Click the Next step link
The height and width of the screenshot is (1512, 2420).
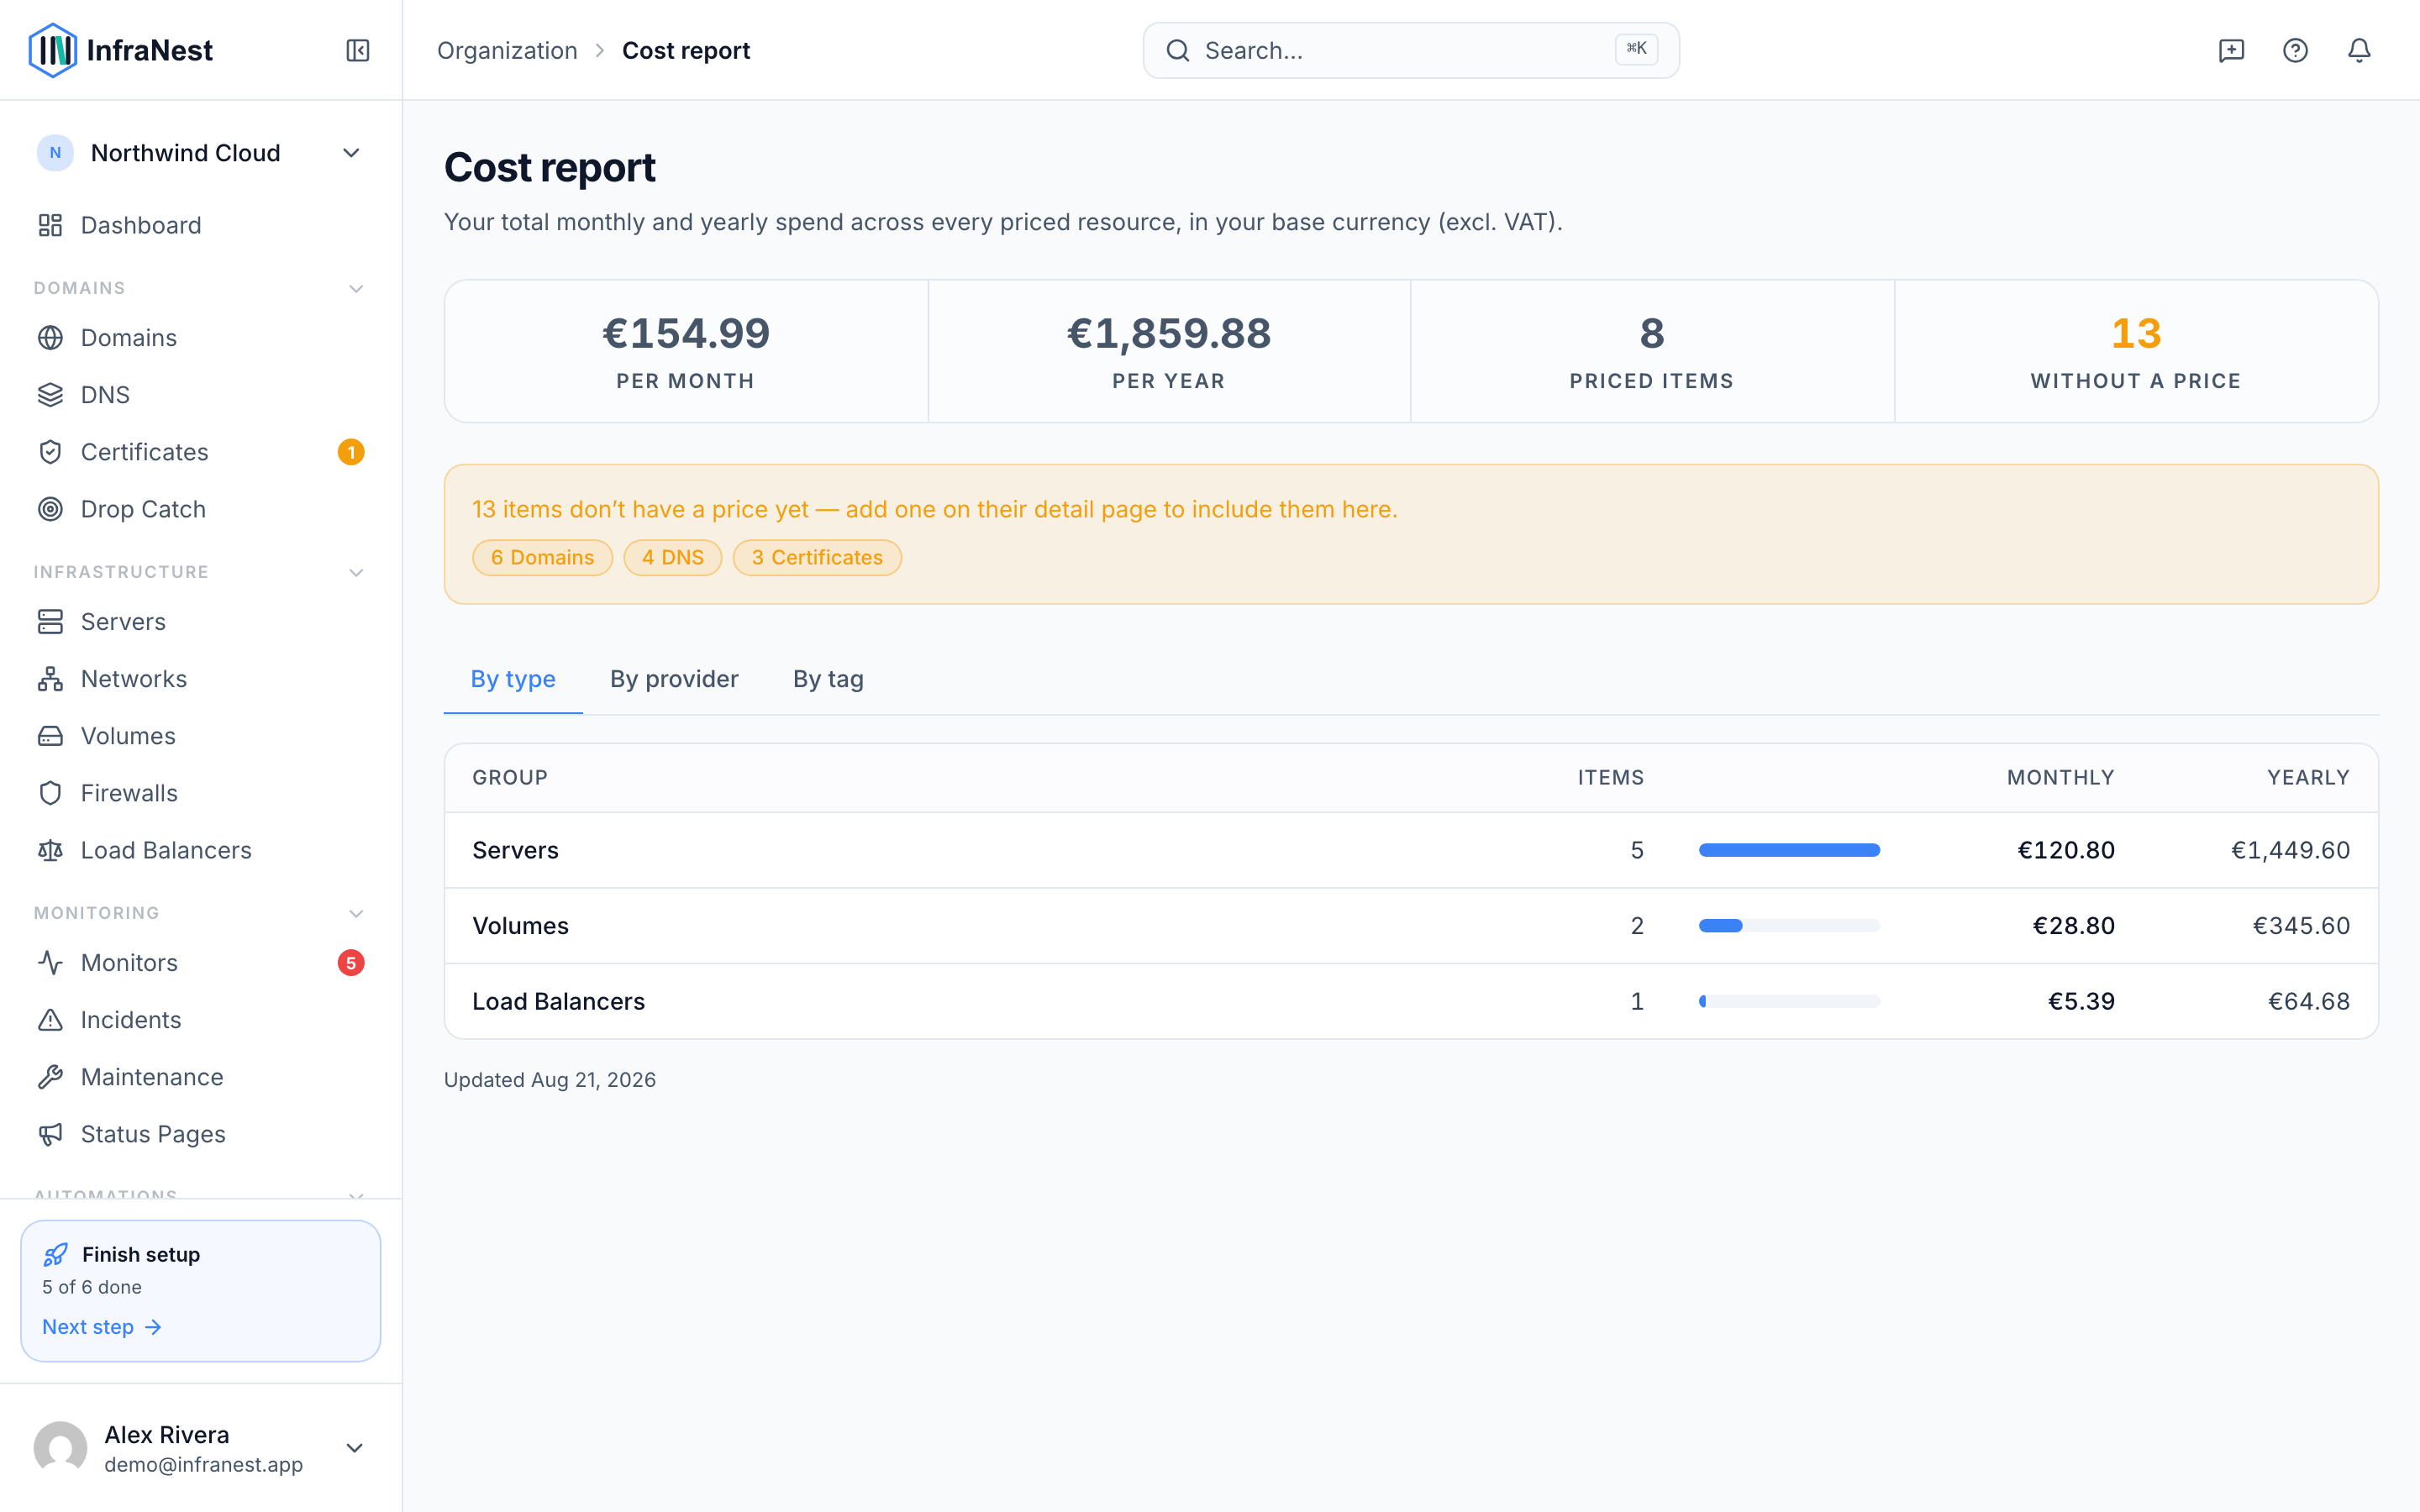point(102,1327)
